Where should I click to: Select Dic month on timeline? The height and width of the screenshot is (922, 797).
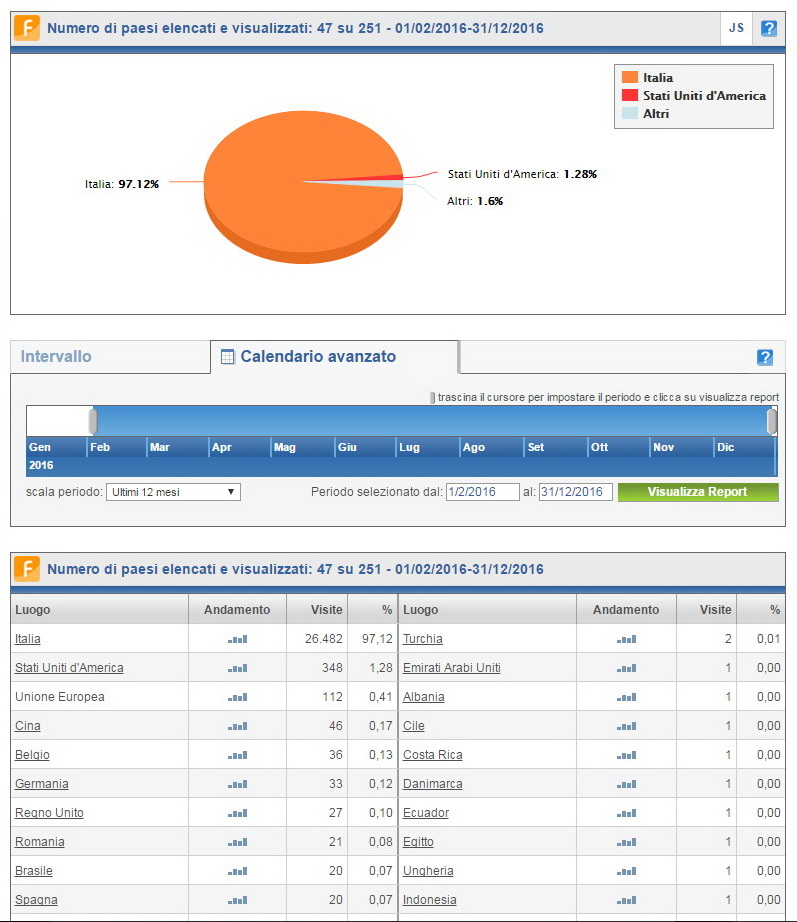click(725, 447)
